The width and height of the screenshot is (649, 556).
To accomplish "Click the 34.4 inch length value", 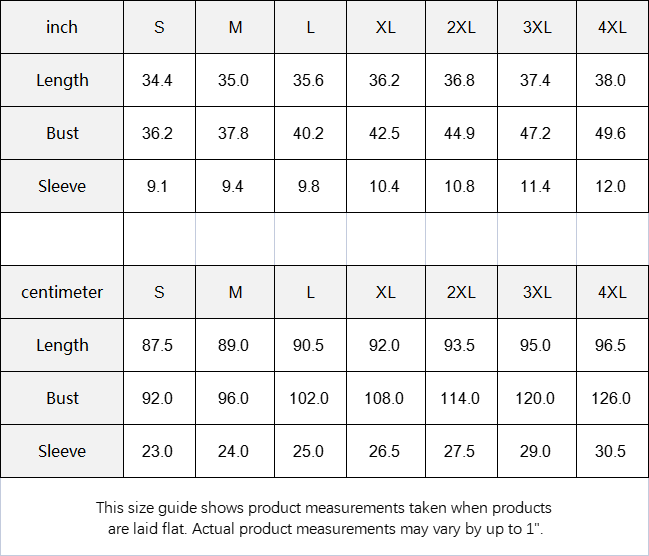I will 157,80.
